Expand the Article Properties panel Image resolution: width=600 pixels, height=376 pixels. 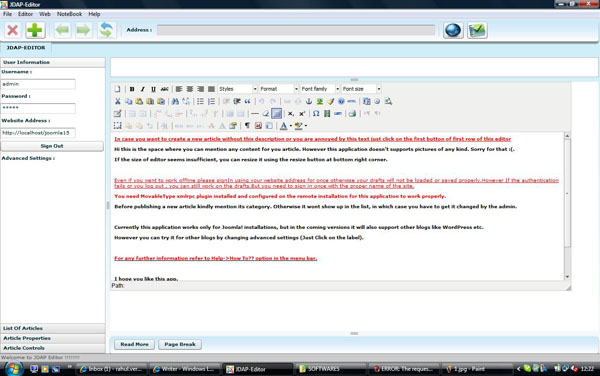pyautogui.click(x=53, y=338)
